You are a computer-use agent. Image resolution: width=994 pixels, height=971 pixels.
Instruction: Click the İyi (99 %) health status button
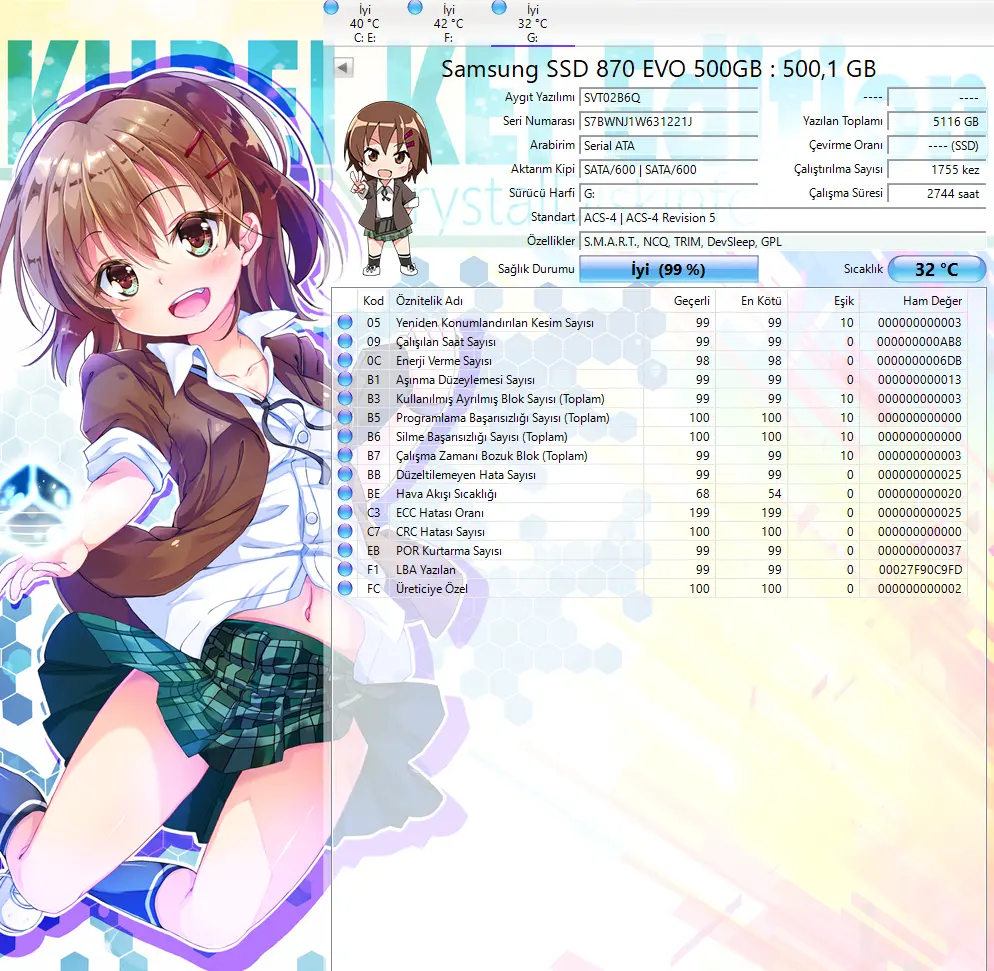[669, 269]
